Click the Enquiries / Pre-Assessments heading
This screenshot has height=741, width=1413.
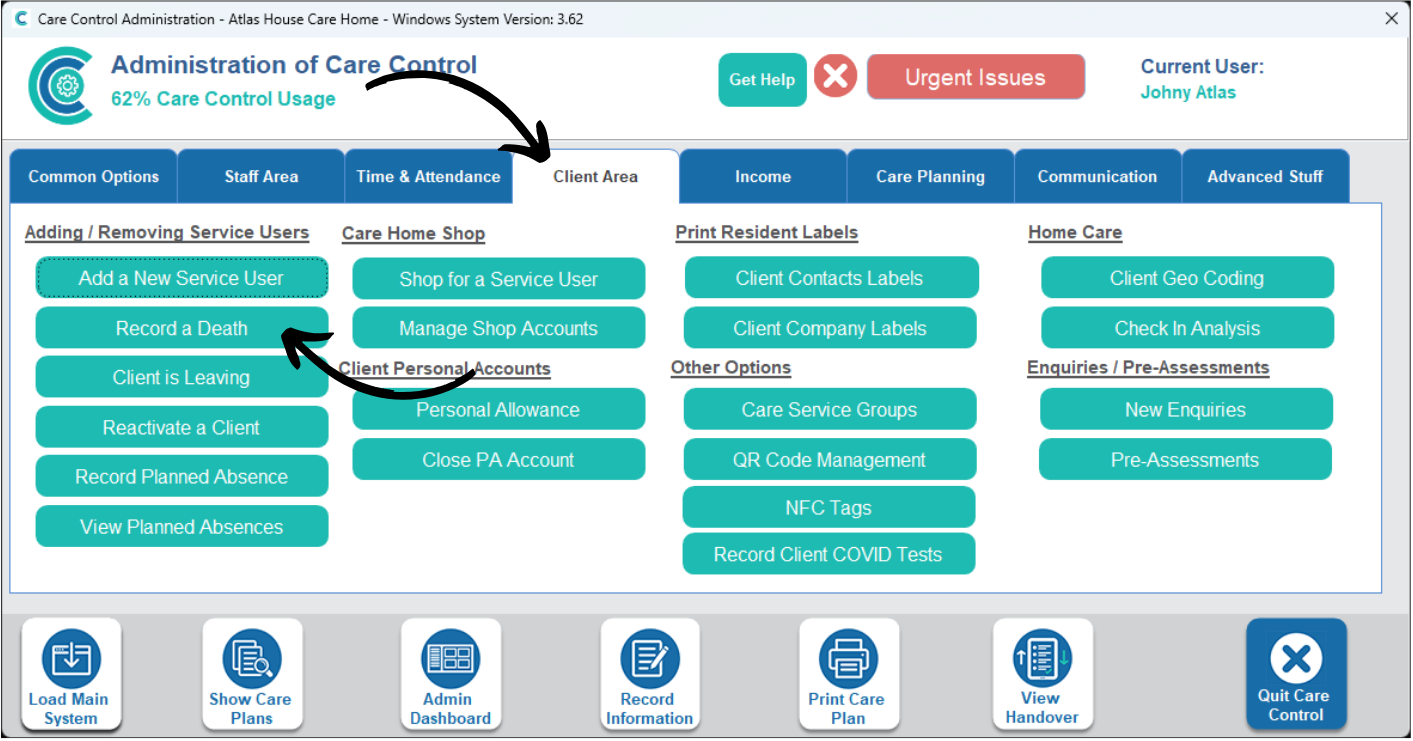coord(1148,367)
